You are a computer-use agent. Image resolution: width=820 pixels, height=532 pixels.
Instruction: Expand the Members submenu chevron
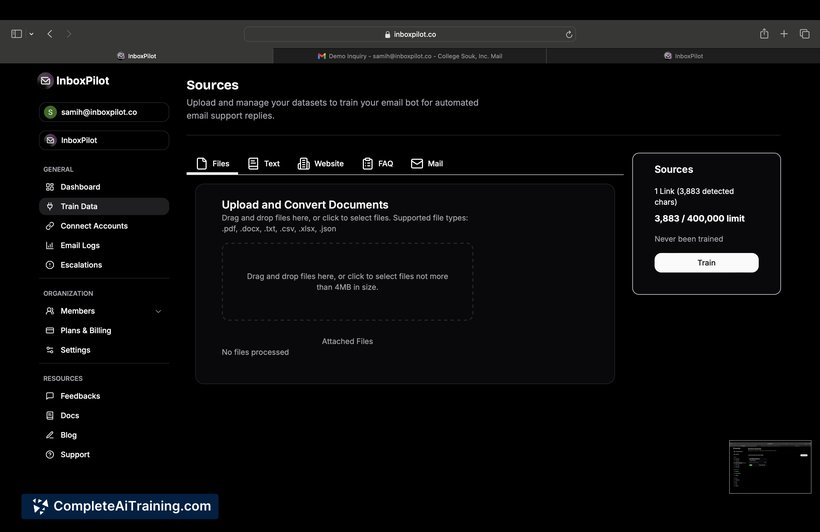coord(158,311)
